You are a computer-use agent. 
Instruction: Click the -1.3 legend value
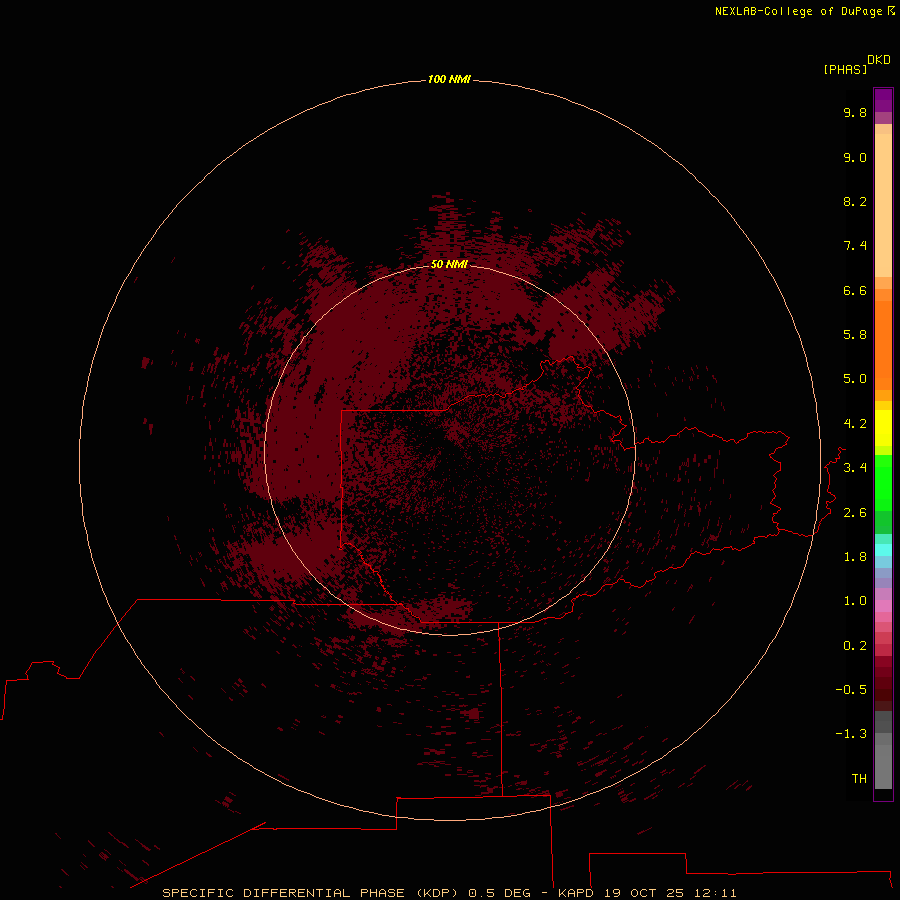click(x=851, y=734)
